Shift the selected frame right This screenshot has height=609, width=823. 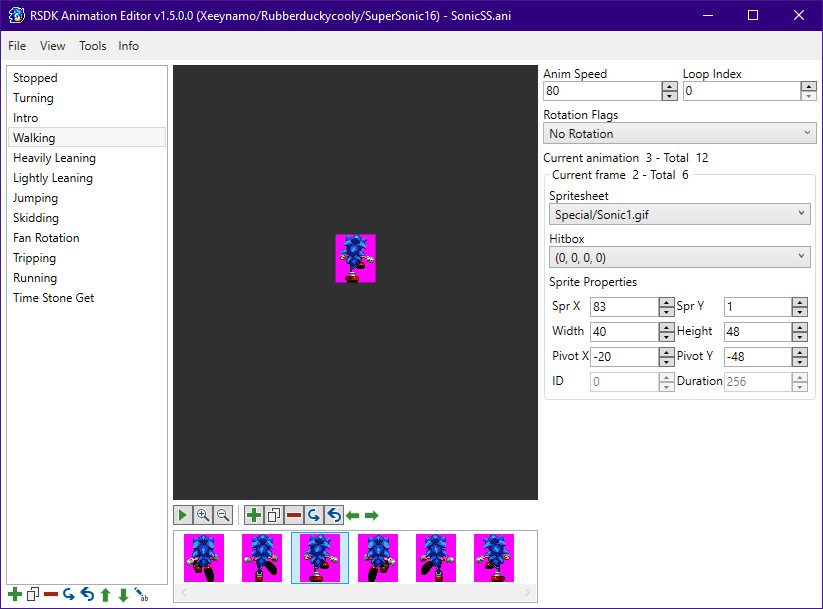tap(371, 515)
